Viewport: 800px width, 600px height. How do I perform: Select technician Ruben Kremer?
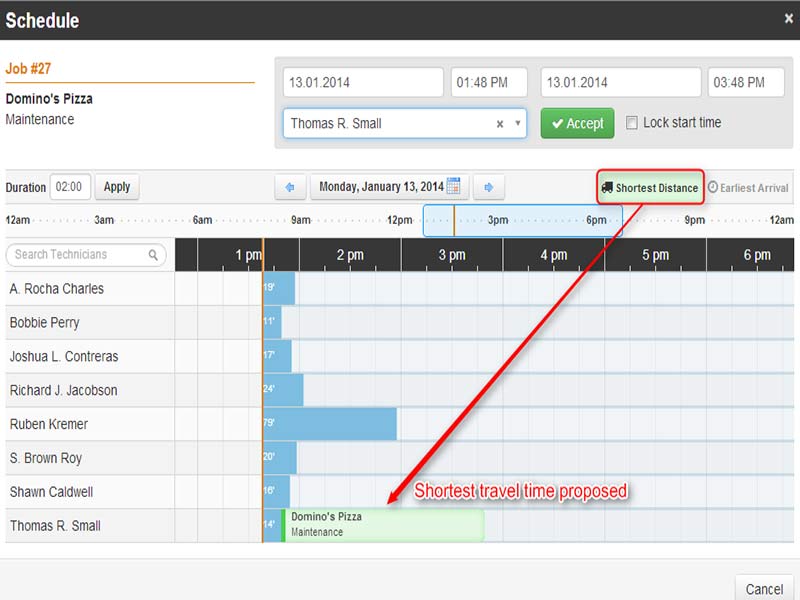pyautogui.click(x=48, y=424)
